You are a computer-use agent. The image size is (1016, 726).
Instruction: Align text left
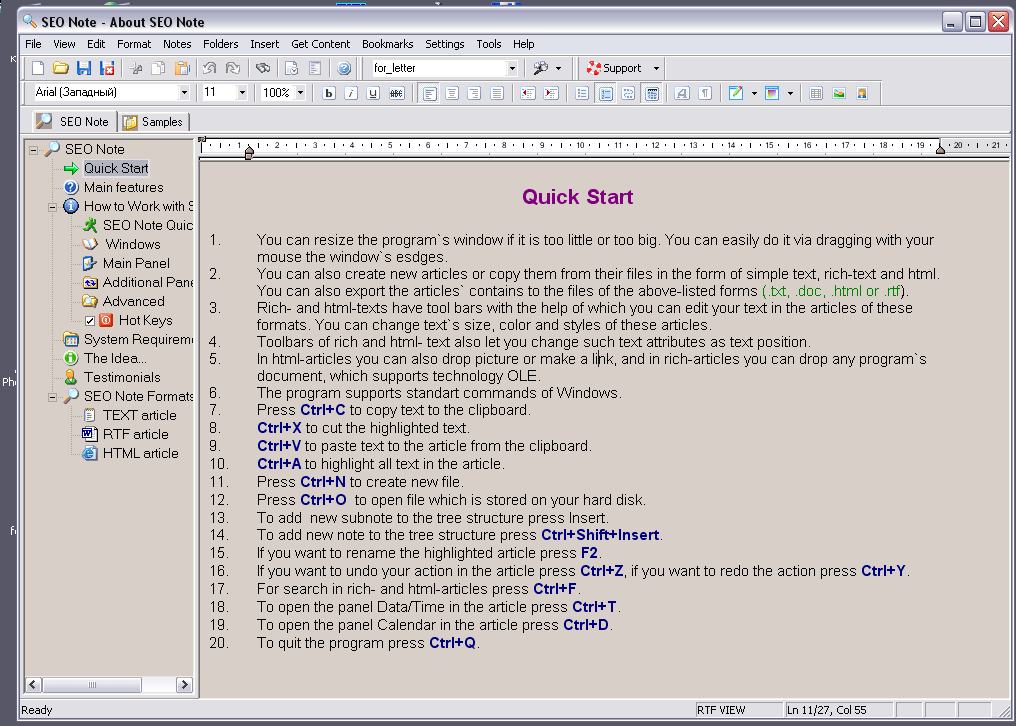429,93
